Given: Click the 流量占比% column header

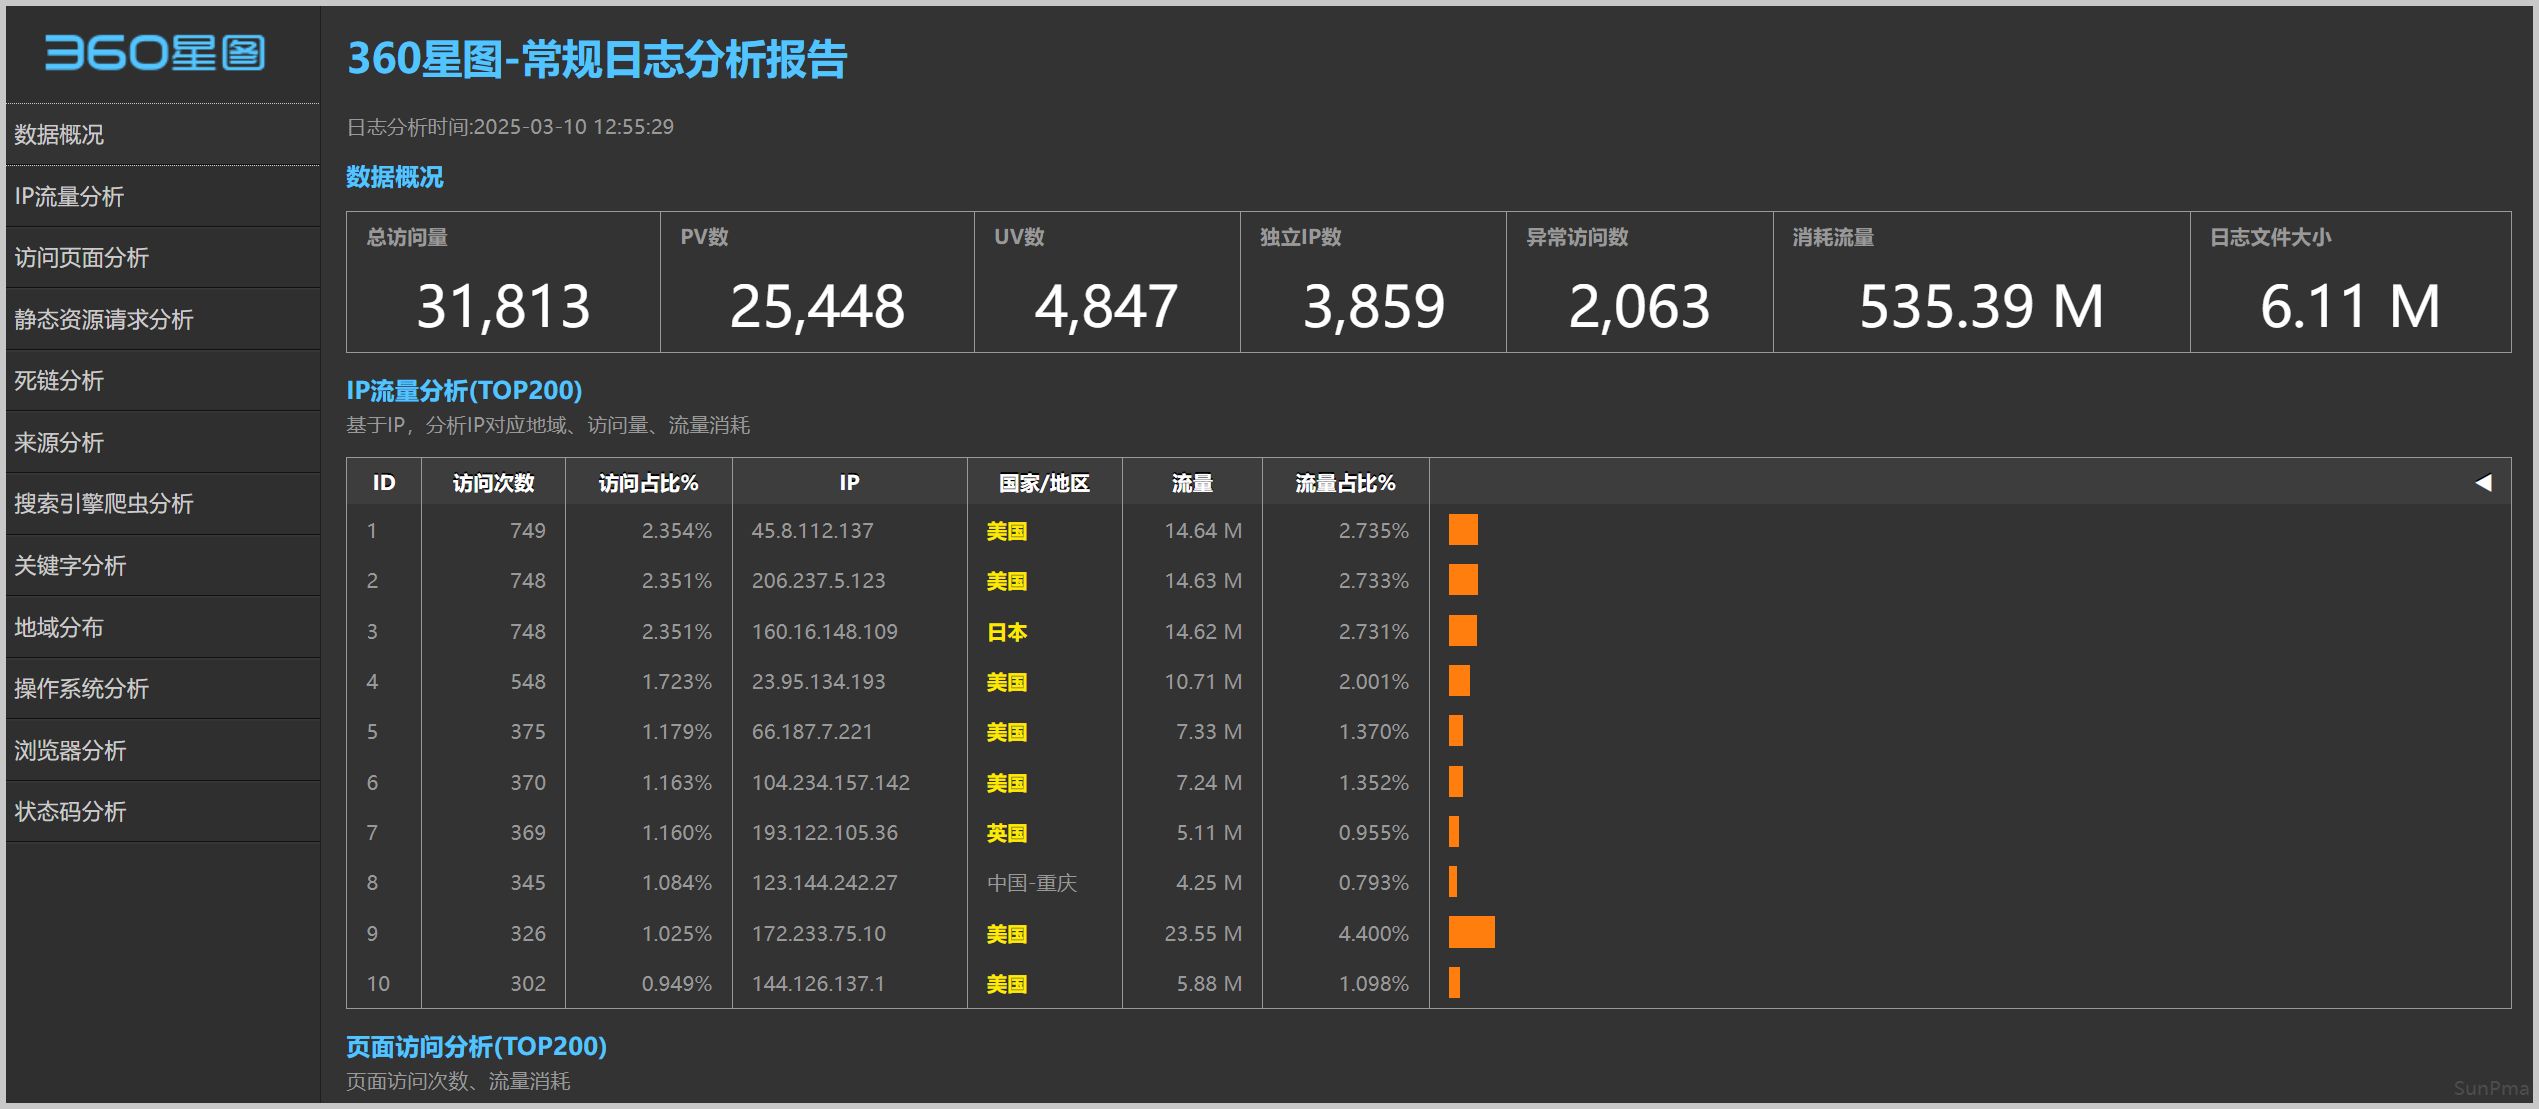Looking at the screenshot, I should point(1346,483).
